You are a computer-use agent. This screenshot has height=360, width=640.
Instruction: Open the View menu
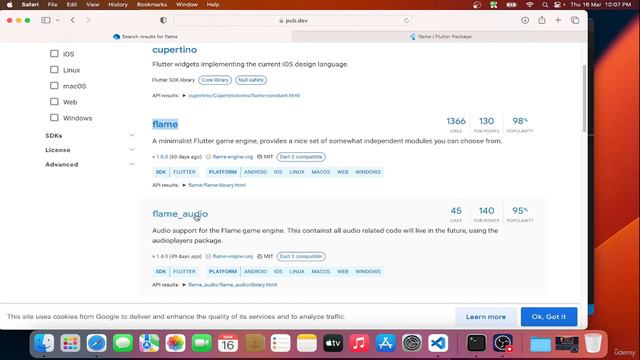click(93, 4)
